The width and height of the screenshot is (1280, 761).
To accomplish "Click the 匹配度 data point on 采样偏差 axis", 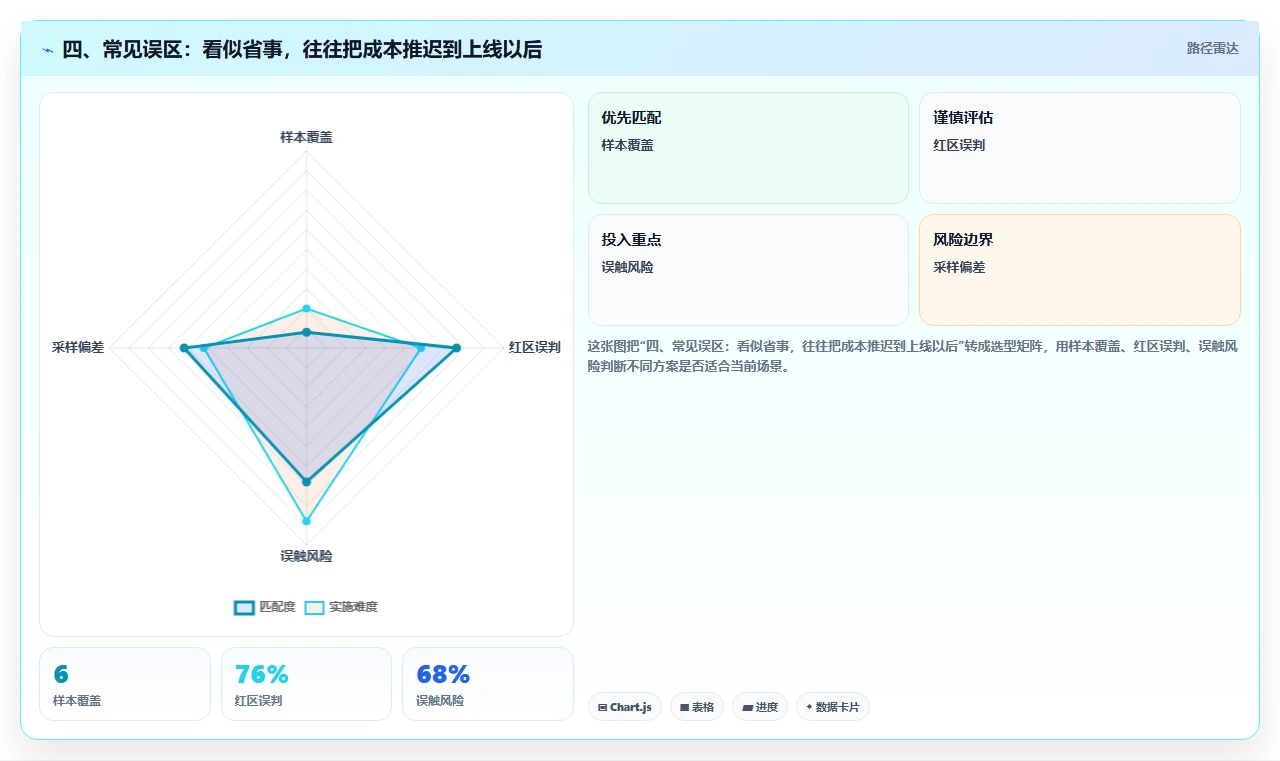I will point(184,348).
